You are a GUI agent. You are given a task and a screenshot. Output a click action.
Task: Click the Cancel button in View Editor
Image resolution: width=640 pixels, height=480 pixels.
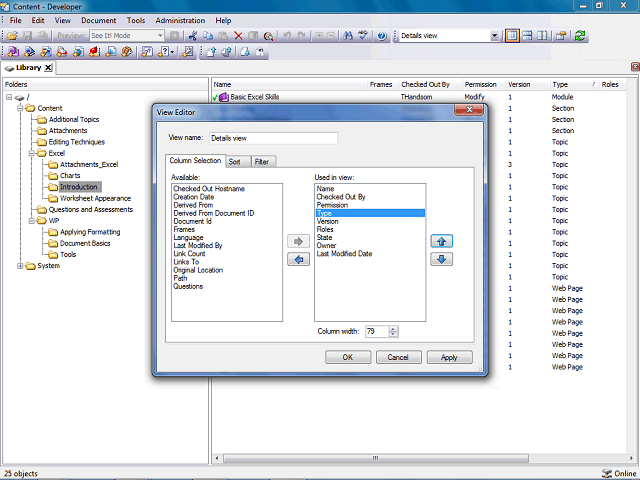398,357
